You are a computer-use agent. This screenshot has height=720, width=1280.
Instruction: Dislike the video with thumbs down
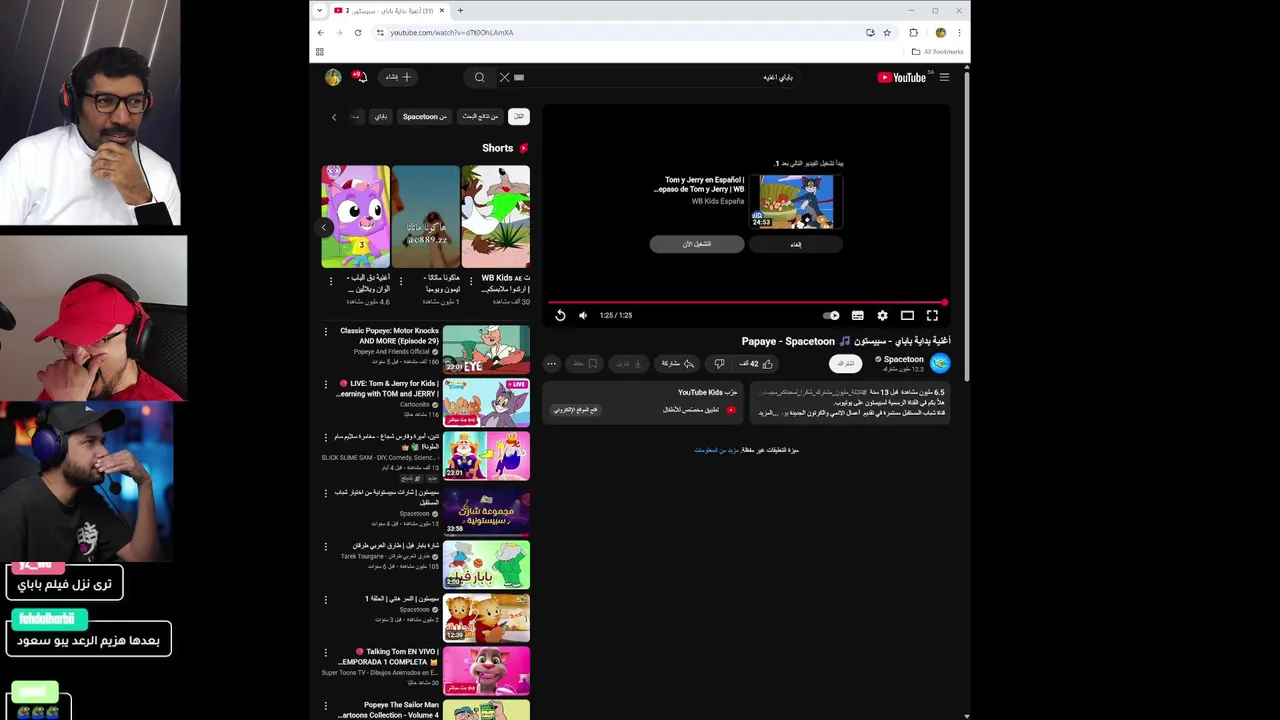[x=719, y=364]
